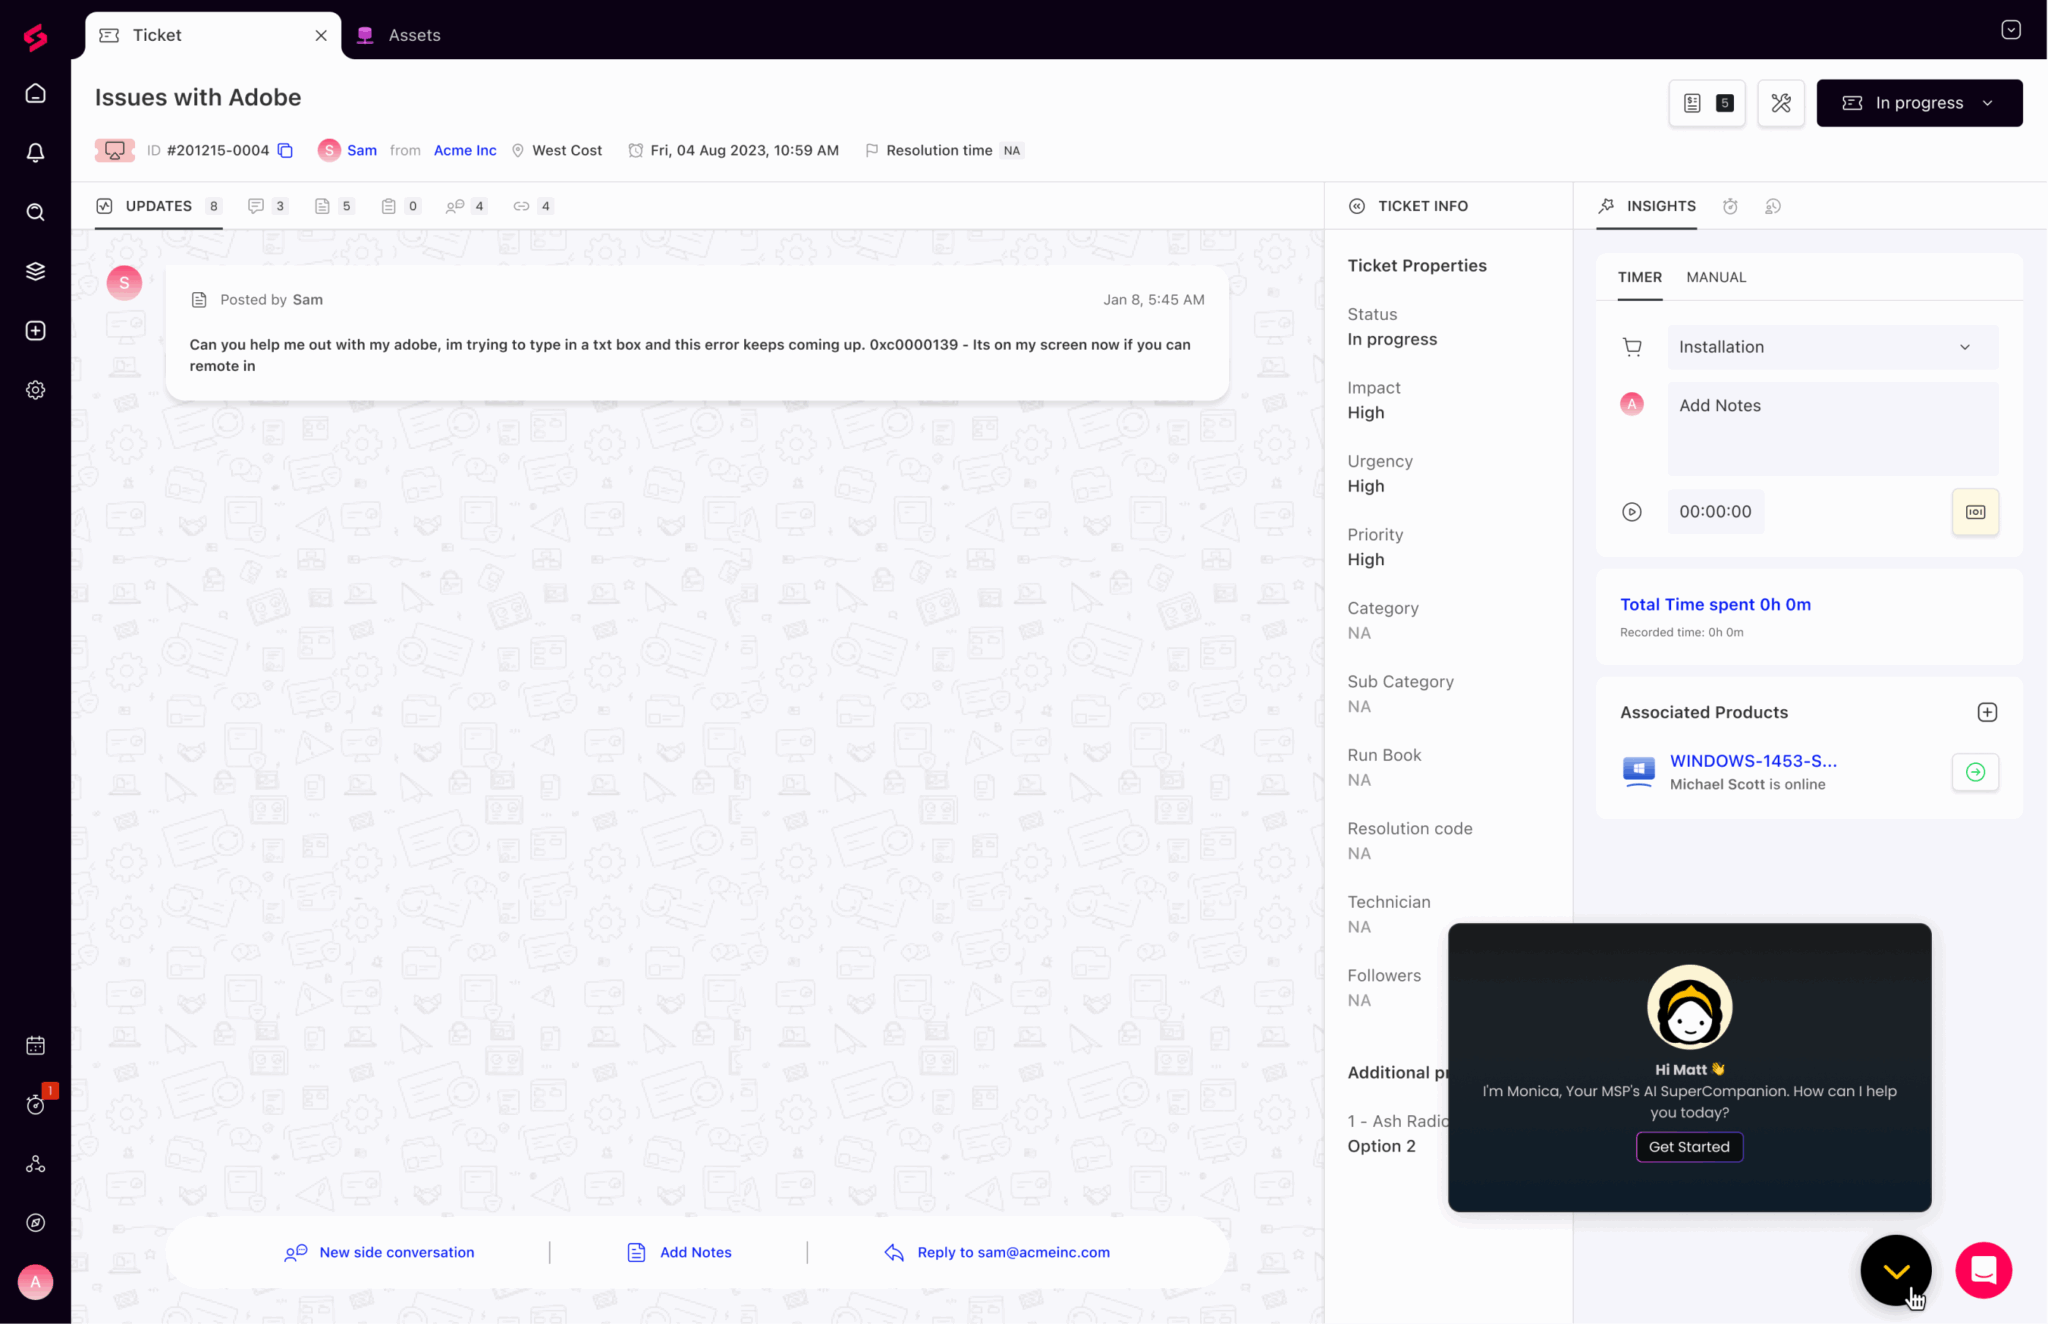Click Reply to sam@acmeinc.com
2048x1324 pixels.
[997, 1252]
